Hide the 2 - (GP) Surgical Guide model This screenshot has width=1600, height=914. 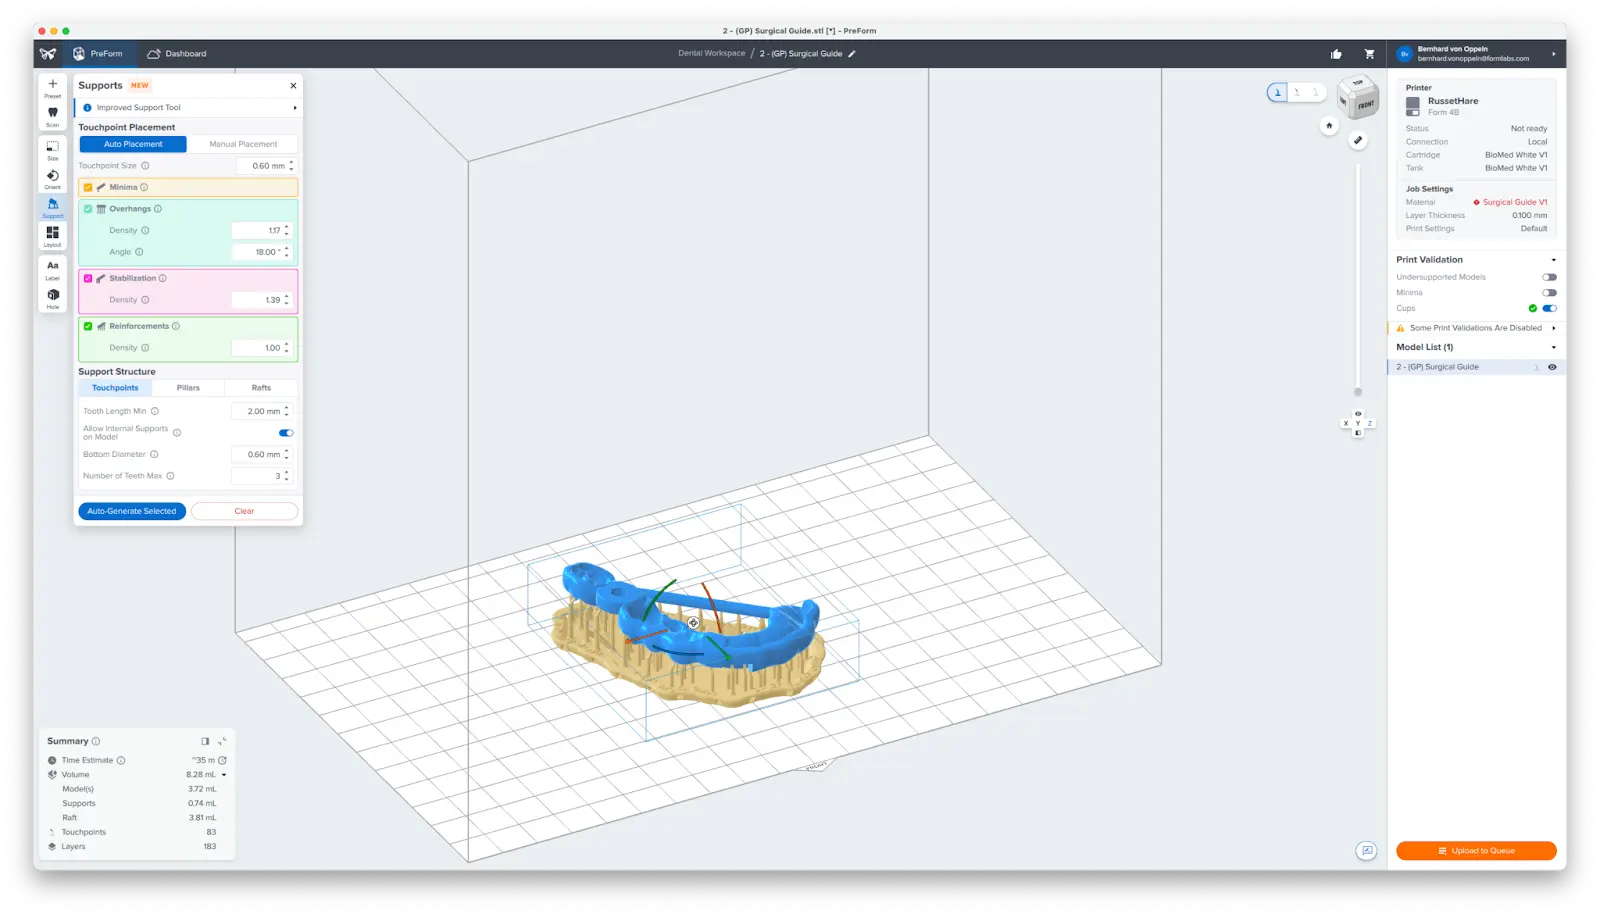pos(1552,366)
